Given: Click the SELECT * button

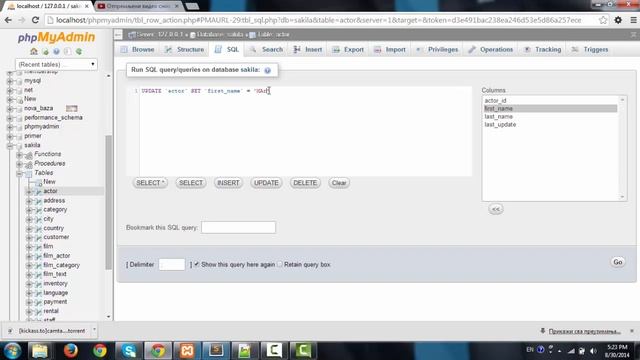Looking at the screenshot, I should (x=150, y=183).
